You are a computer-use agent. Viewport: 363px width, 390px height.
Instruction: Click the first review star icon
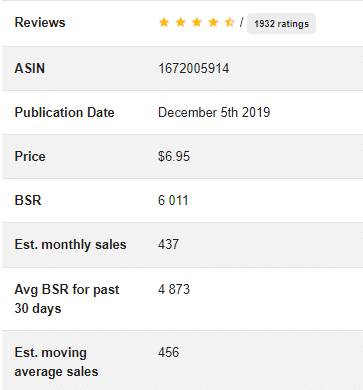[164, 22]
